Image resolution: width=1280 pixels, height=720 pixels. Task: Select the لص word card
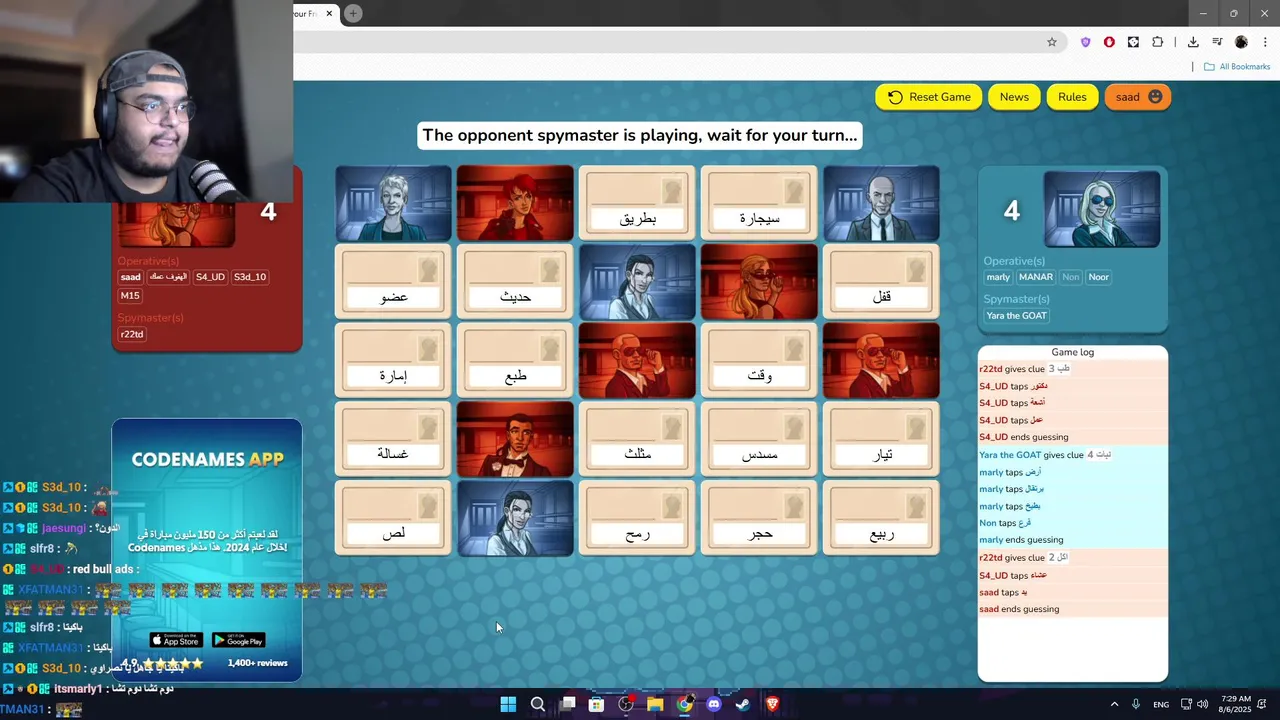(x=393, y=518)
